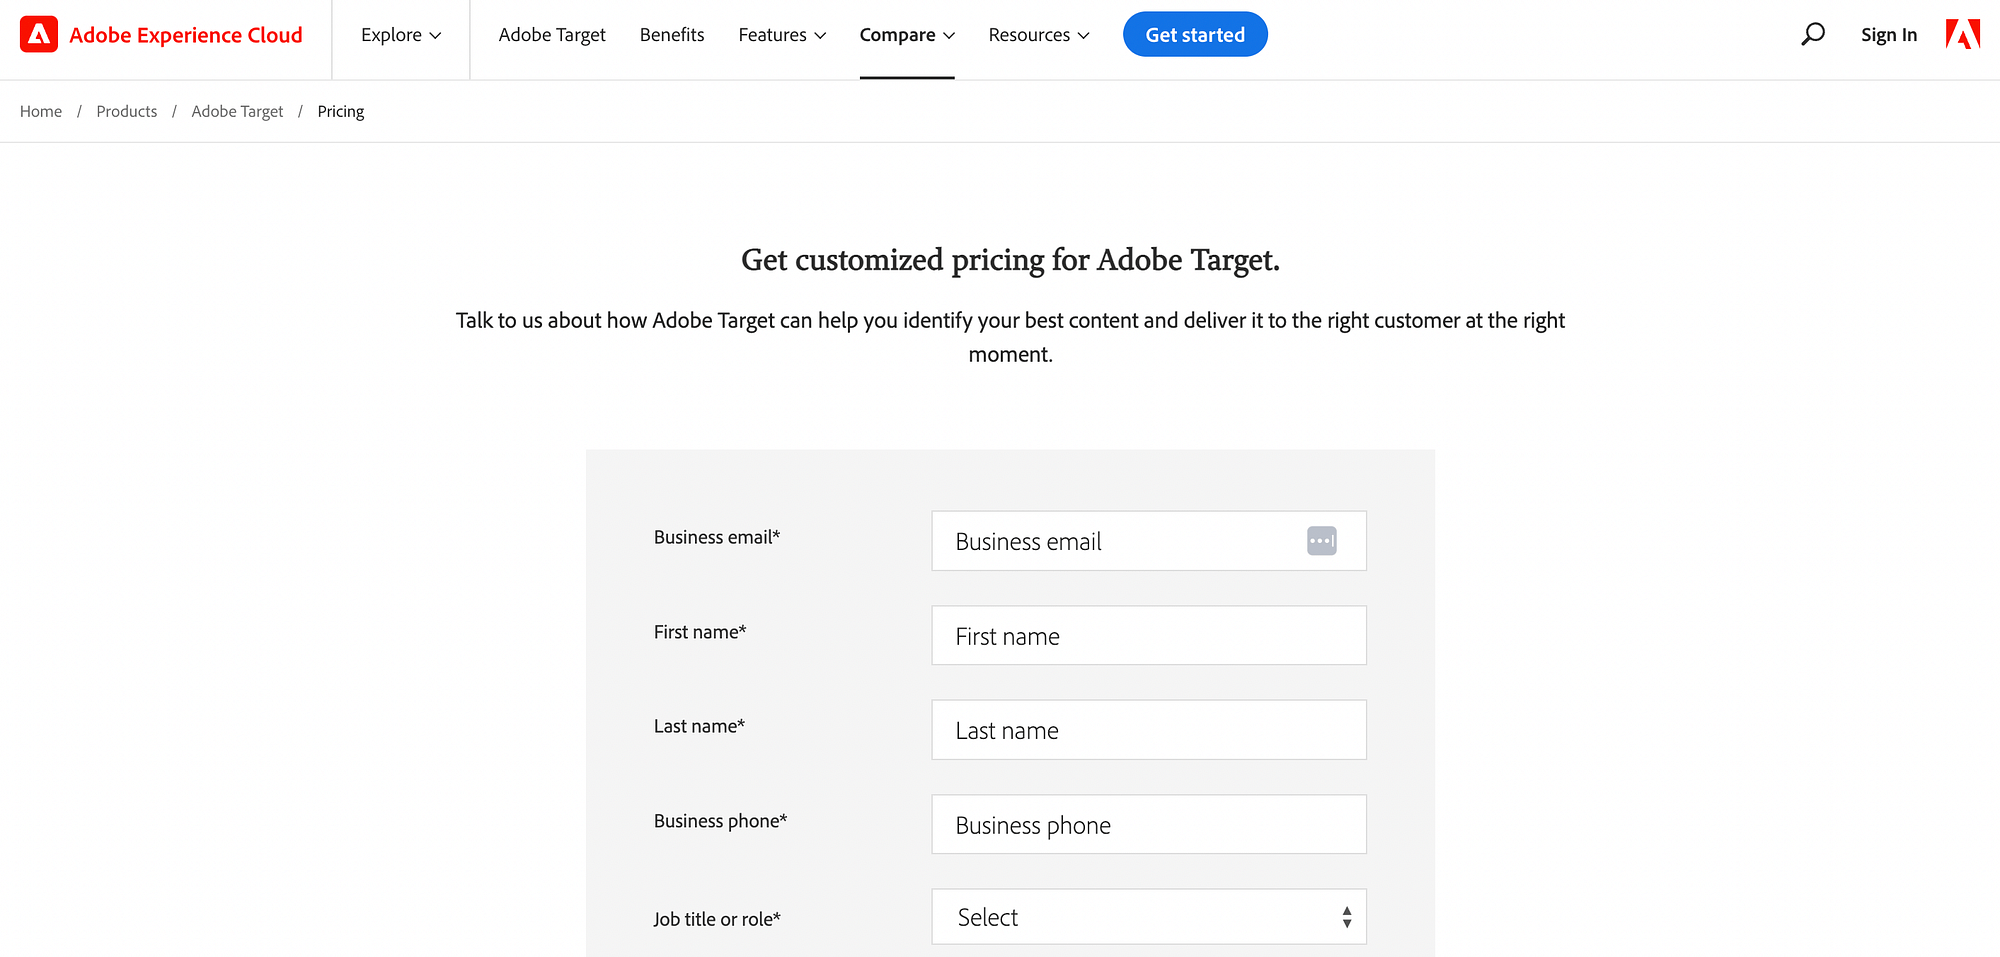Click the 'Business phone*' field label
The image size is (2000, 957).
click(720, 821)
